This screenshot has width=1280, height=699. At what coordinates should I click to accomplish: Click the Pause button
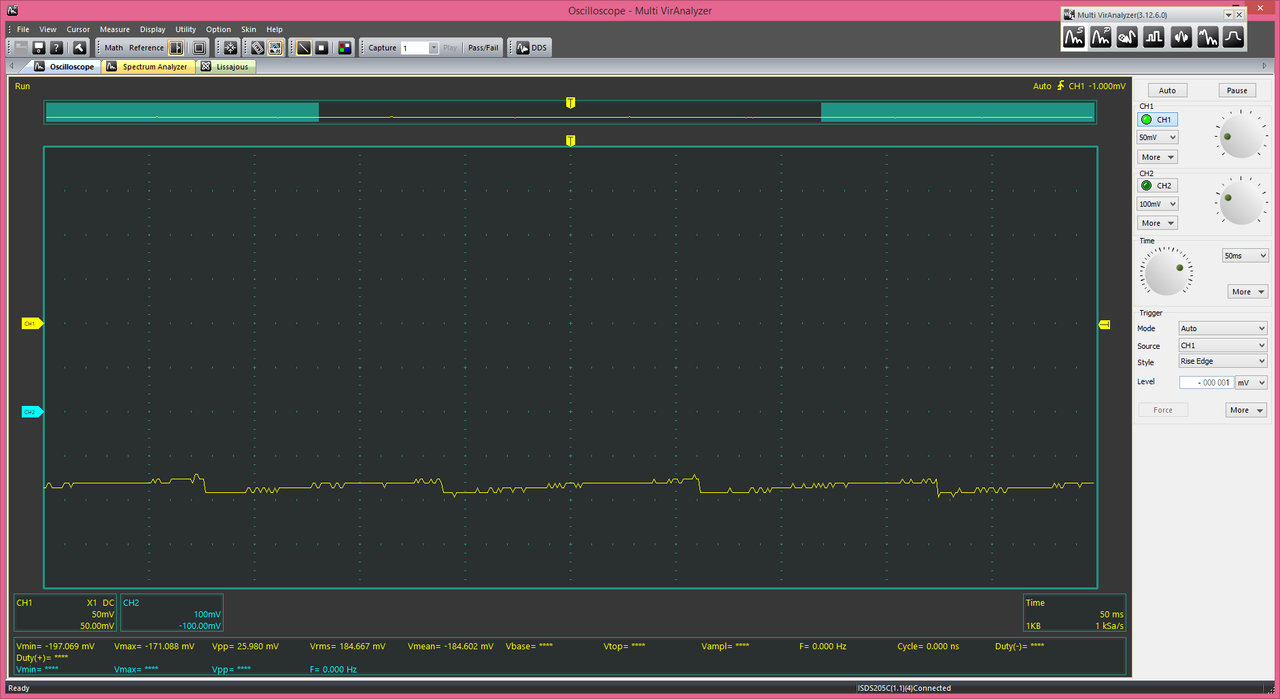coord(1237,90)
